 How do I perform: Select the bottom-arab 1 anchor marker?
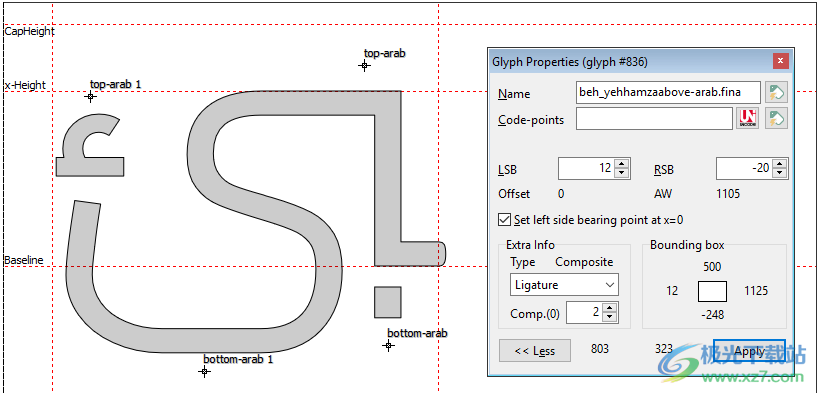[204, 371]
